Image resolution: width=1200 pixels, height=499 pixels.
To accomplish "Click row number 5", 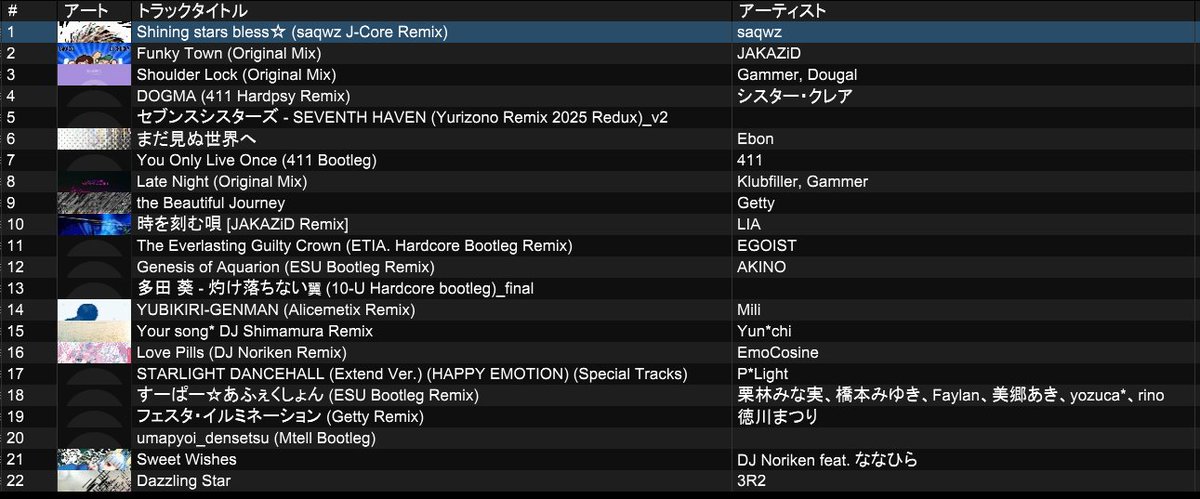I will click(10, 117).
